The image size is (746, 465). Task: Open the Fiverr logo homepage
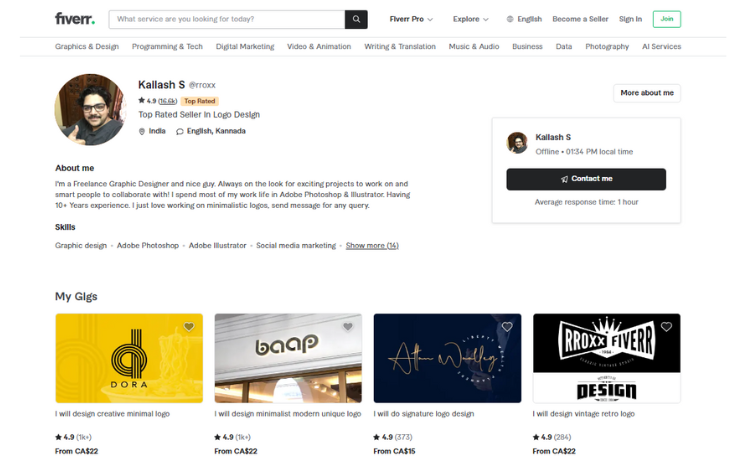click(75, 19)
